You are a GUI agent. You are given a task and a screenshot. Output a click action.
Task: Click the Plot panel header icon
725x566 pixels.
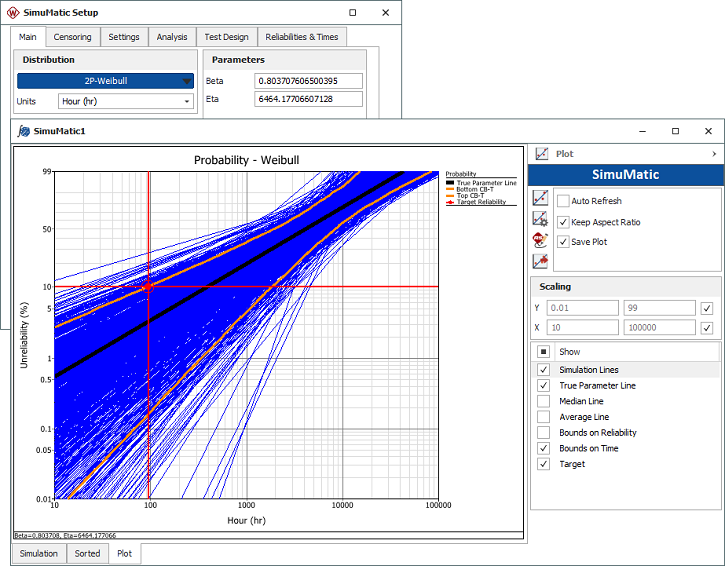(542, 154)
